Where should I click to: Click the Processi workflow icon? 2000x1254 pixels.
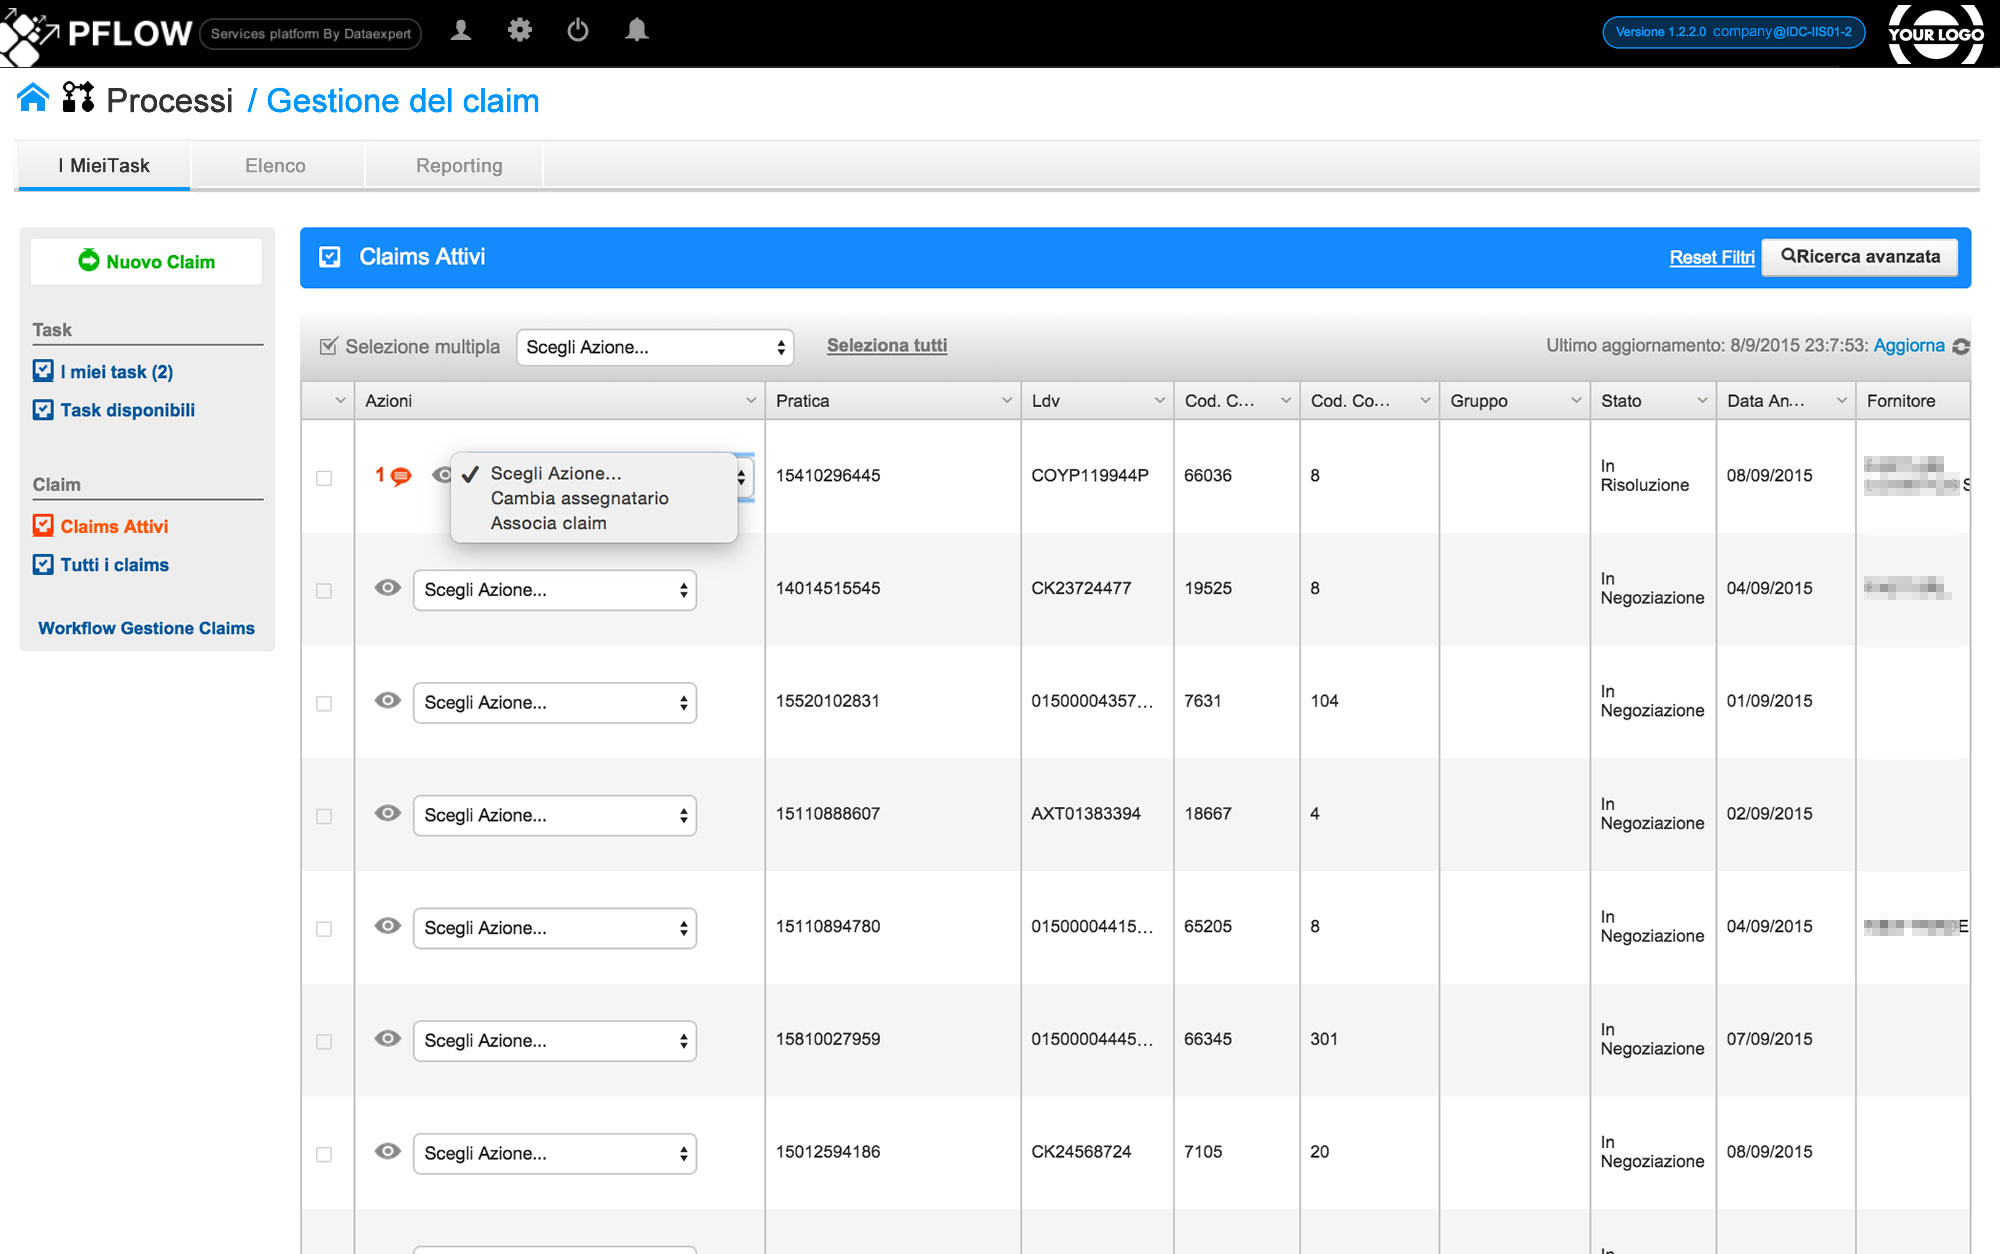click(x=78, y=98)
